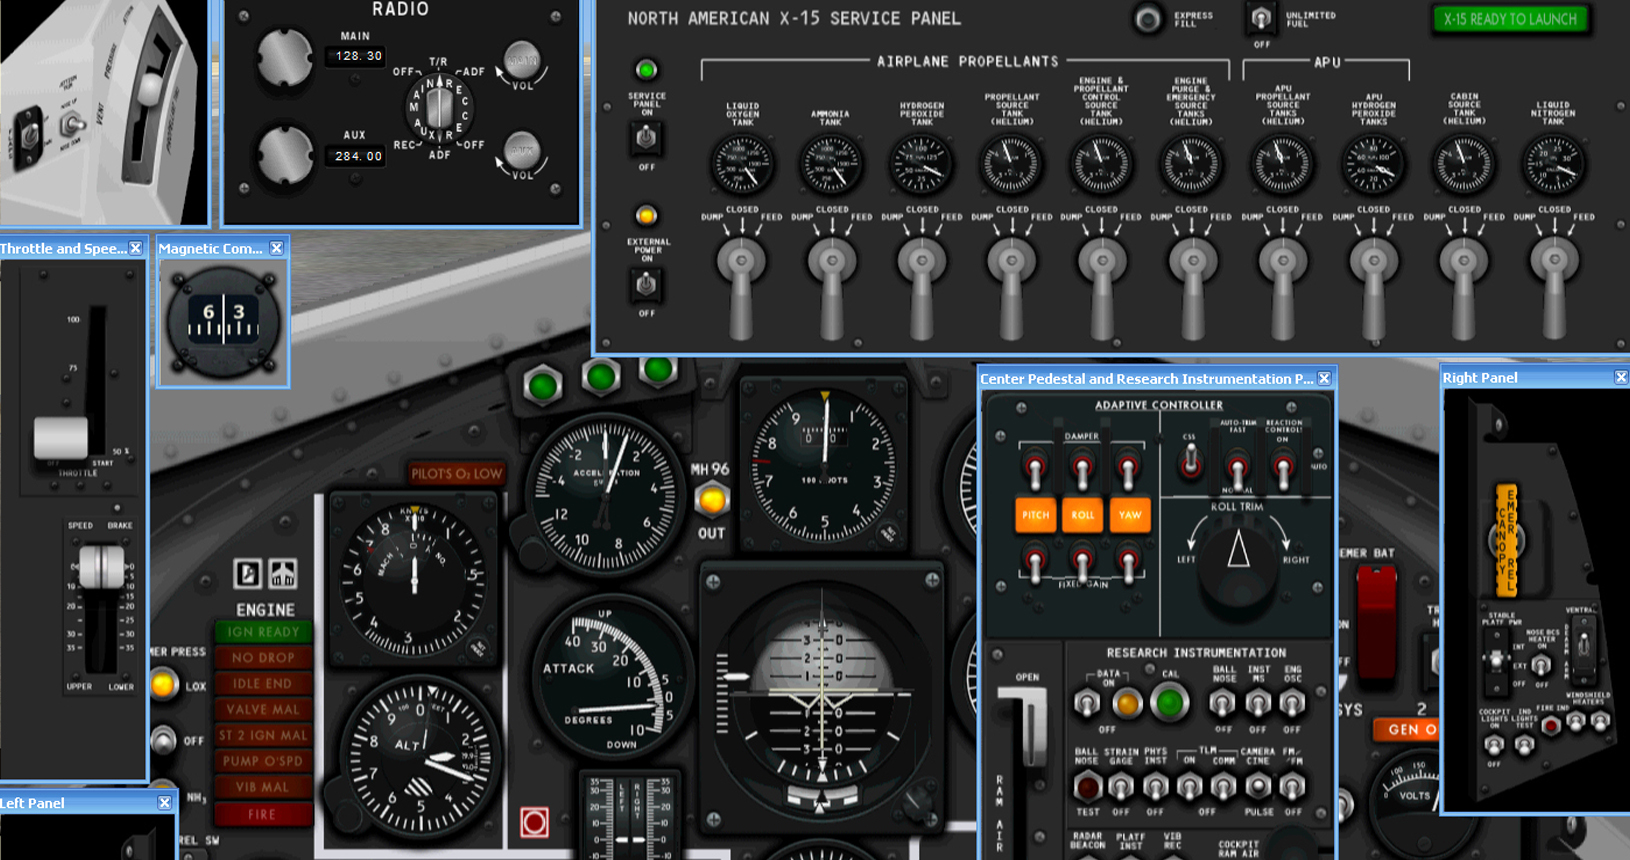Click the MAIN radio volume knob
This screenshot has width=1630, height=860.
[x=521, y=61]
